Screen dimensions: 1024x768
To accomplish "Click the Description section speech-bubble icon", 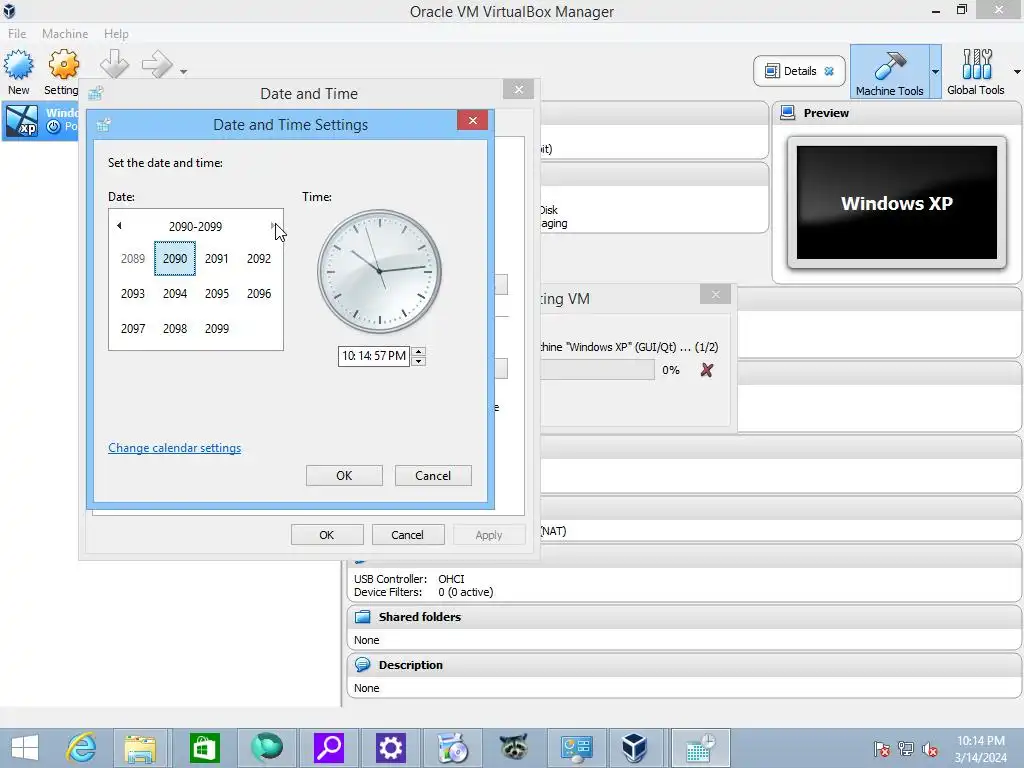I will pos(362,665).
